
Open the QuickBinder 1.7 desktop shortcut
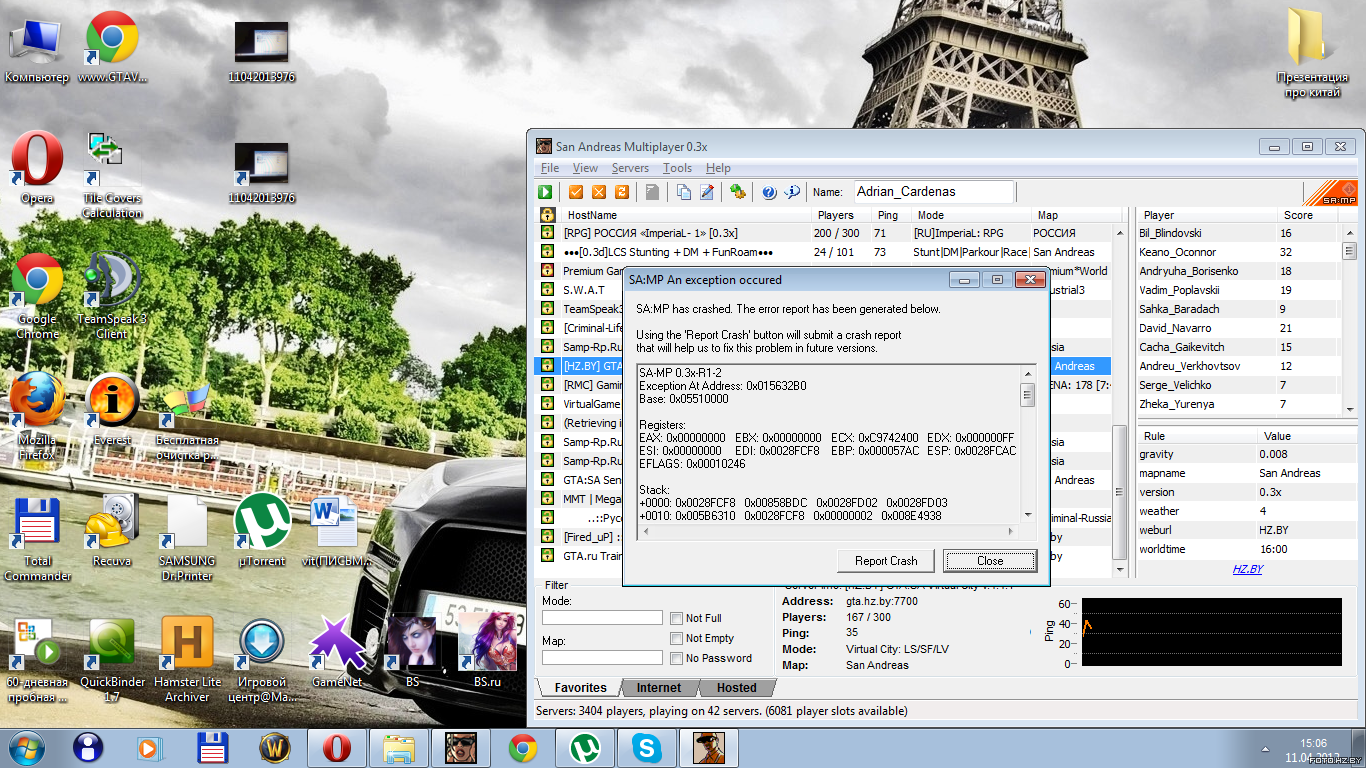pyautogui.click(x=113, y=660)
